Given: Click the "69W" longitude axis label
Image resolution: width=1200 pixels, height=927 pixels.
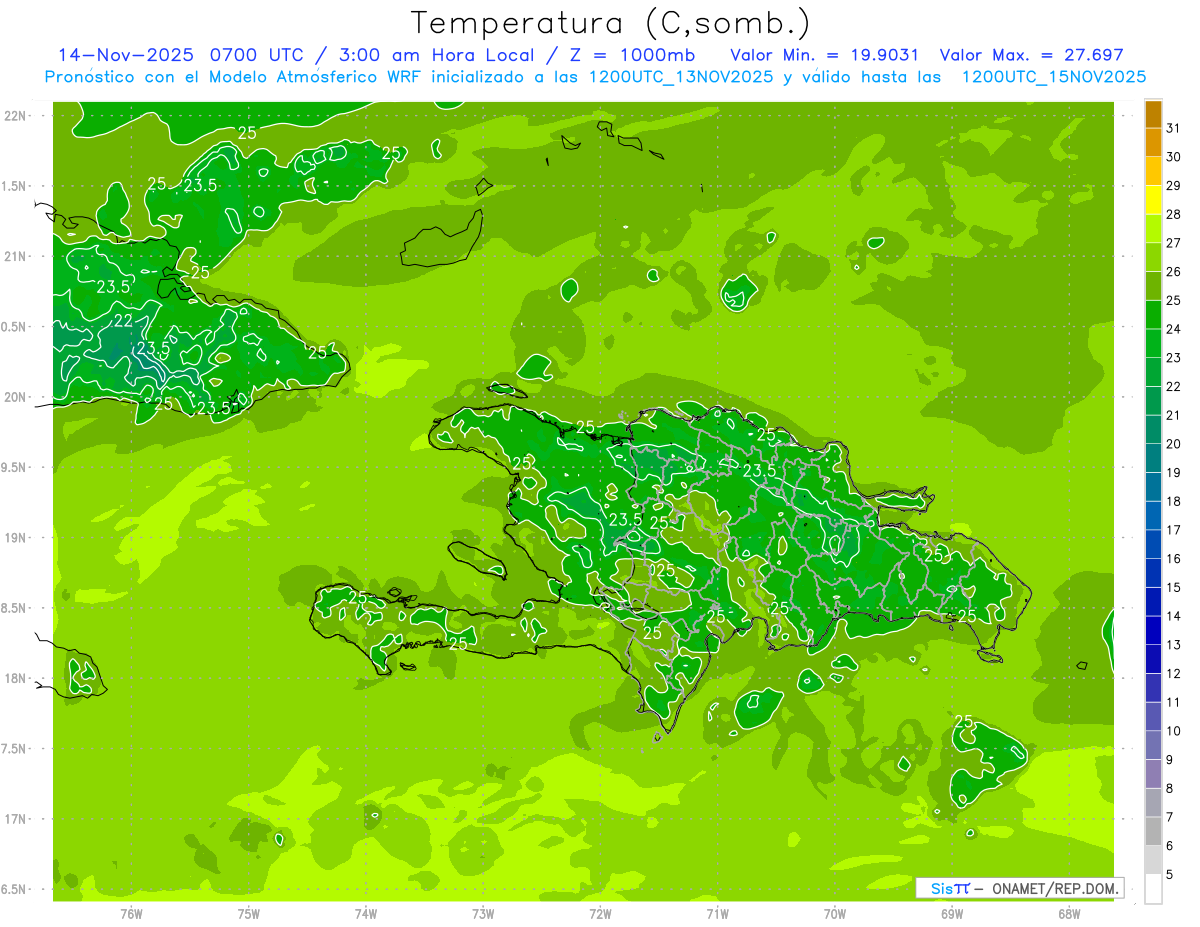Looking at the screenshot, I should pyautogui.click(x=951, y=914).
